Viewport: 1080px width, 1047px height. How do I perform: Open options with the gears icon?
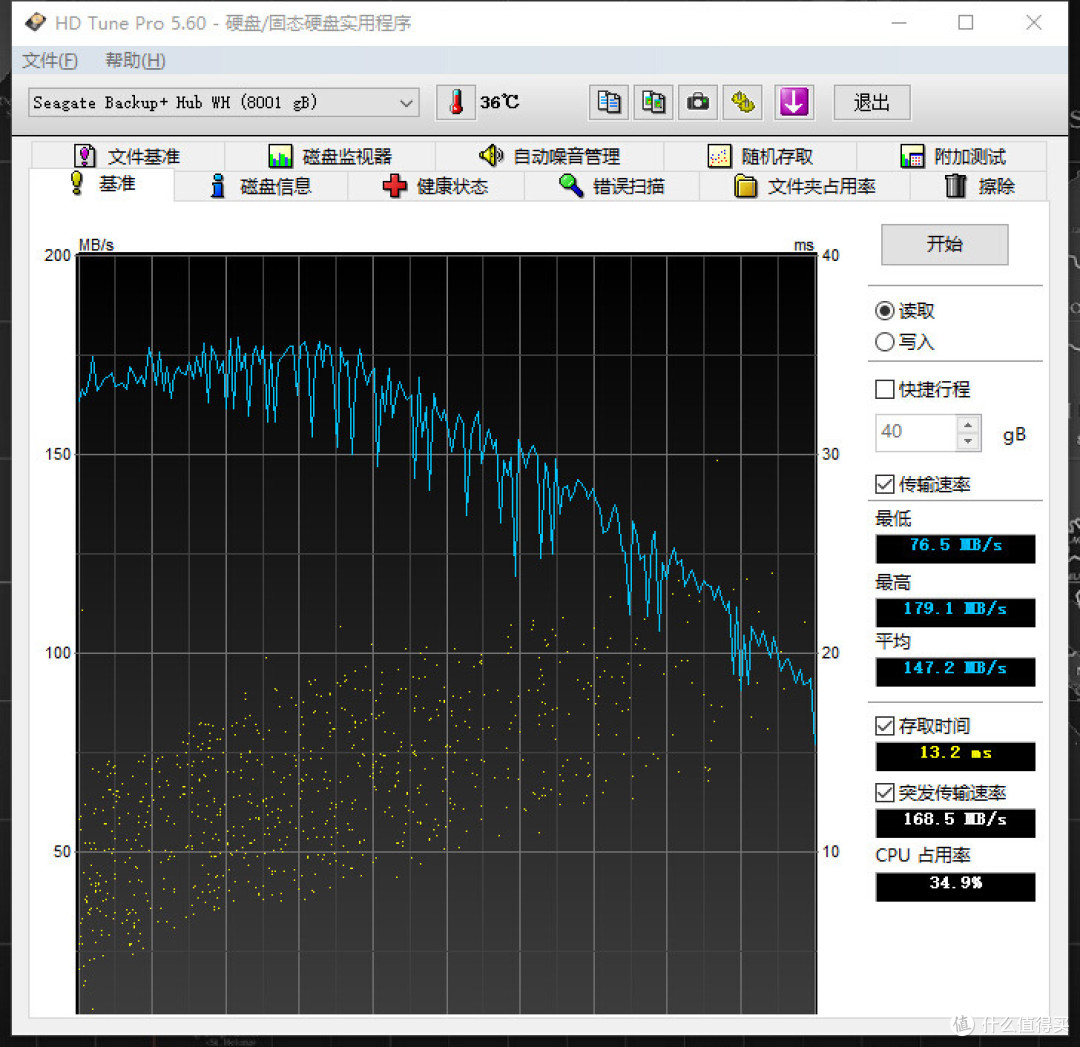tap(742, 103)
